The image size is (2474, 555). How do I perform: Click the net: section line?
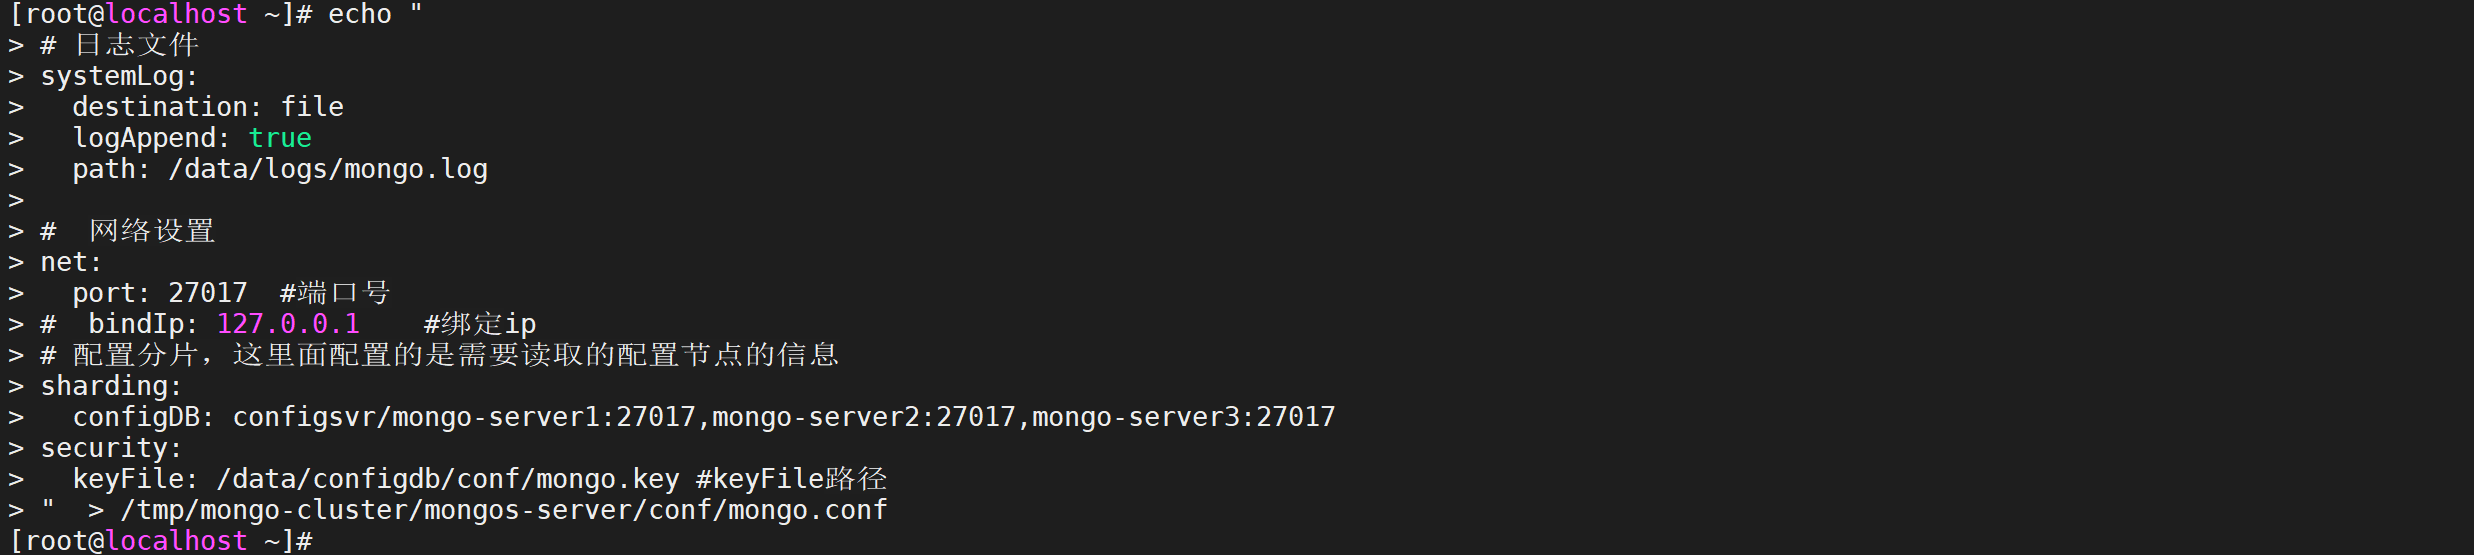71,262
